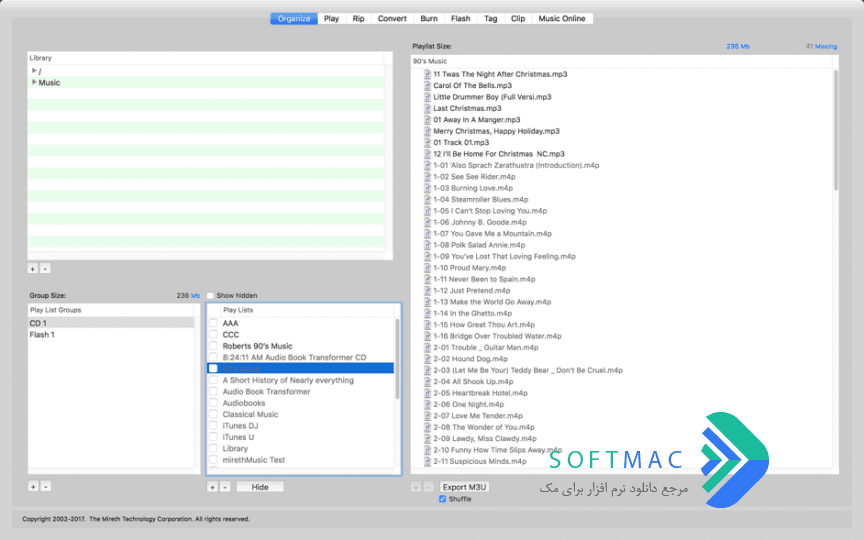Click file icon of 2-02 Hound Dog.m4p

coord(427,359)
